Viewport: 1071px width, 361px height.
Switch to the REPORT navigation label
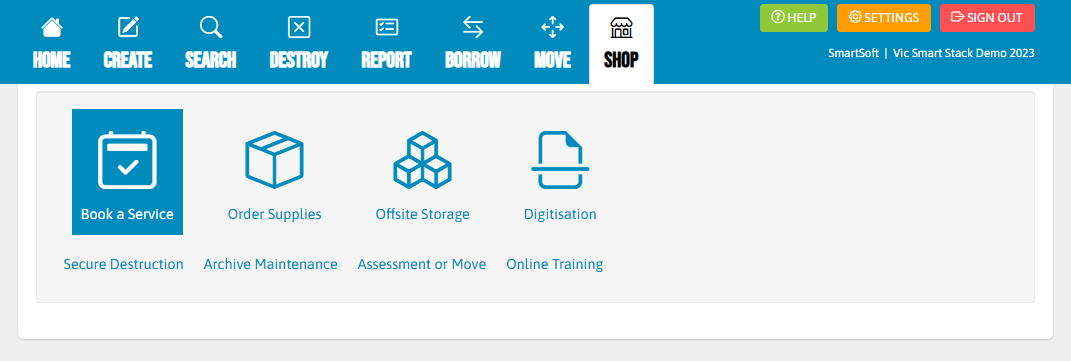pyautogui.click(x=387, y=60)
